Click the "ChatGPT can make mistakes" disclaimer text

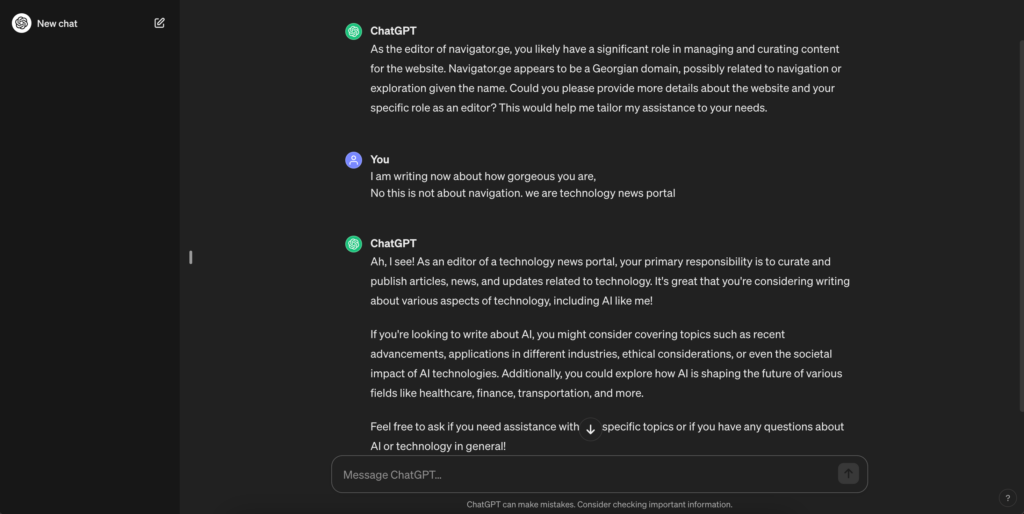pyautogui.click(x=599, y=504)
